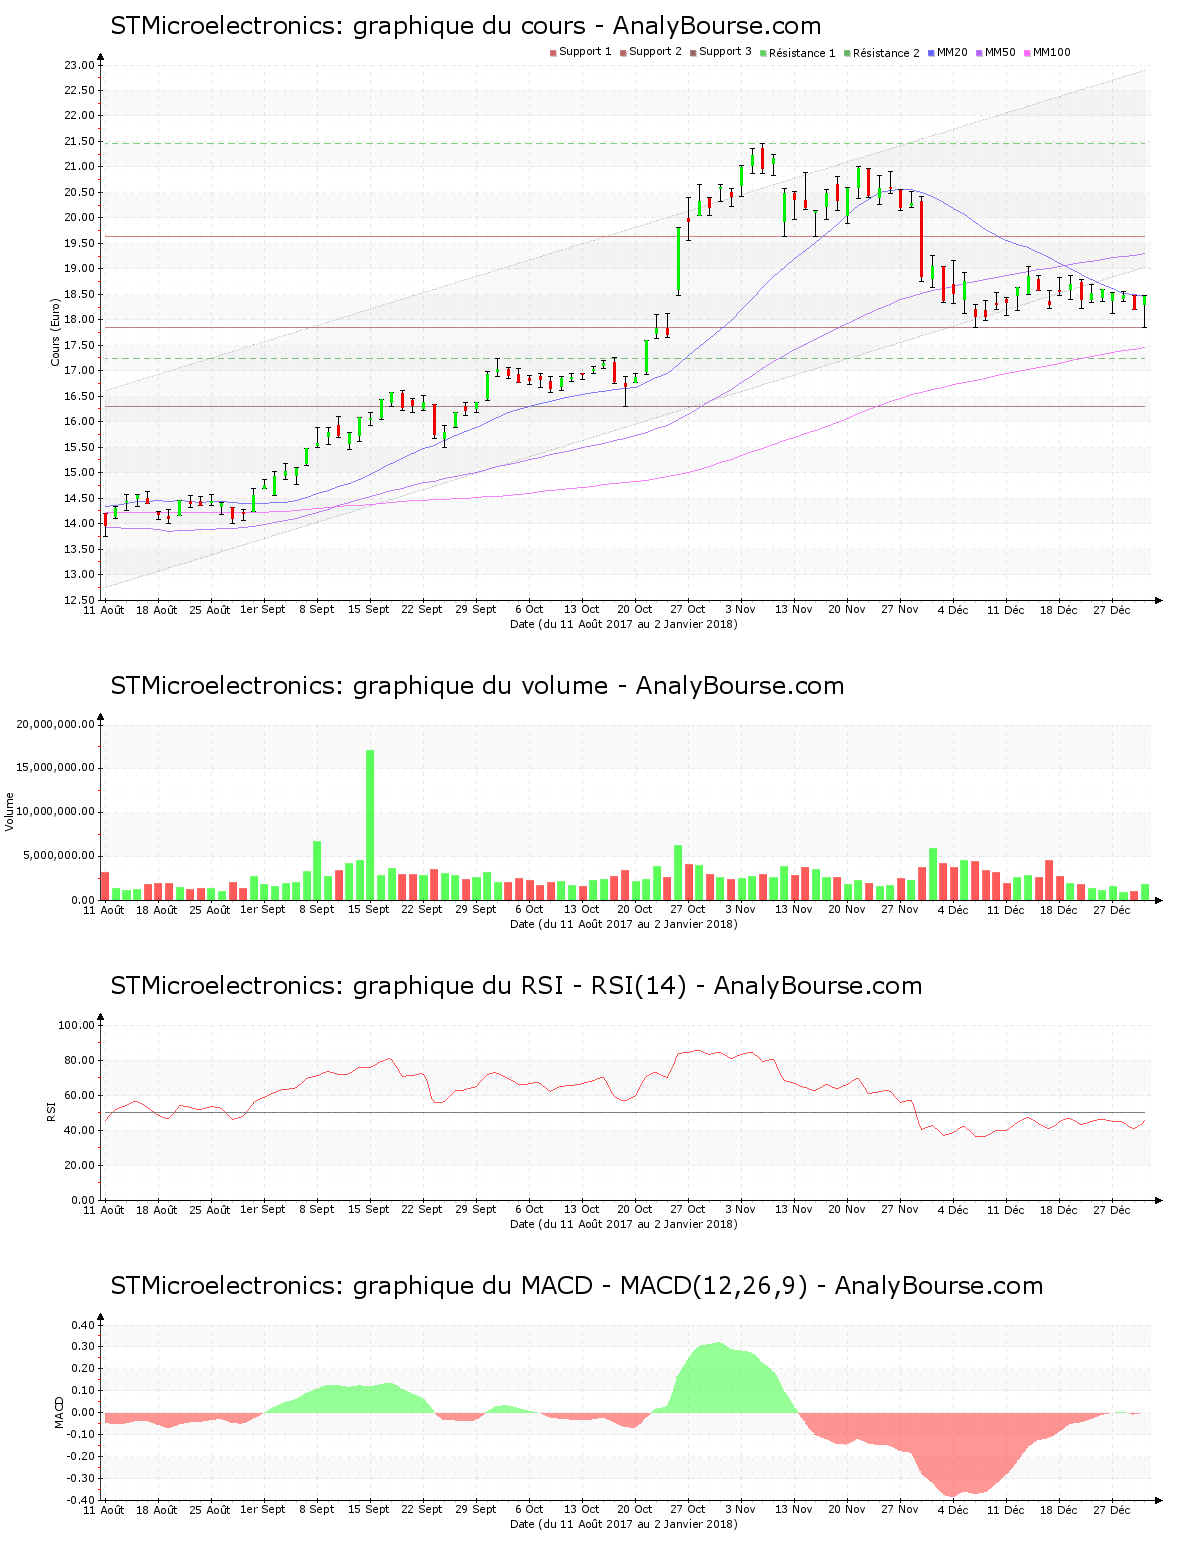Select the Support 2 legend label
1200x1550 pixels.
pos(655,52)
